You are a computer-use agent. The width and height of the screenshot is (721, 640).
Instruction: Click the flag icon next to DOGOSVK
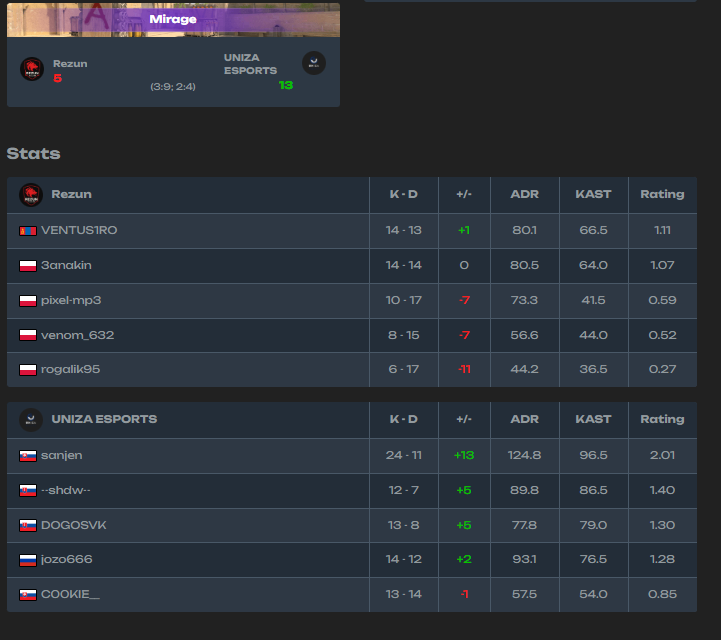(28, 526)
